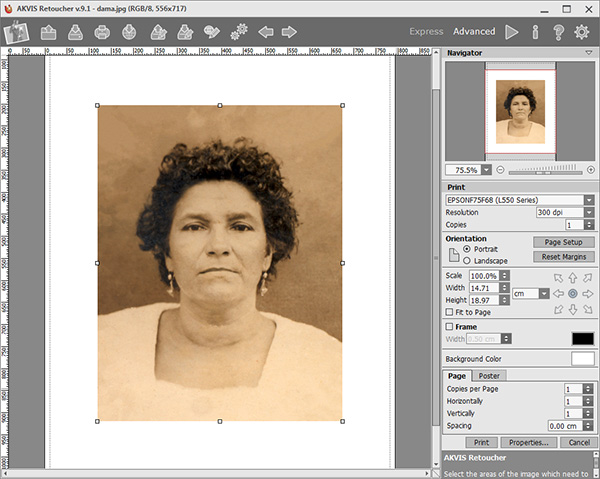Click the Scale 100.0% input field
The image size is (600, 479).
484,275
